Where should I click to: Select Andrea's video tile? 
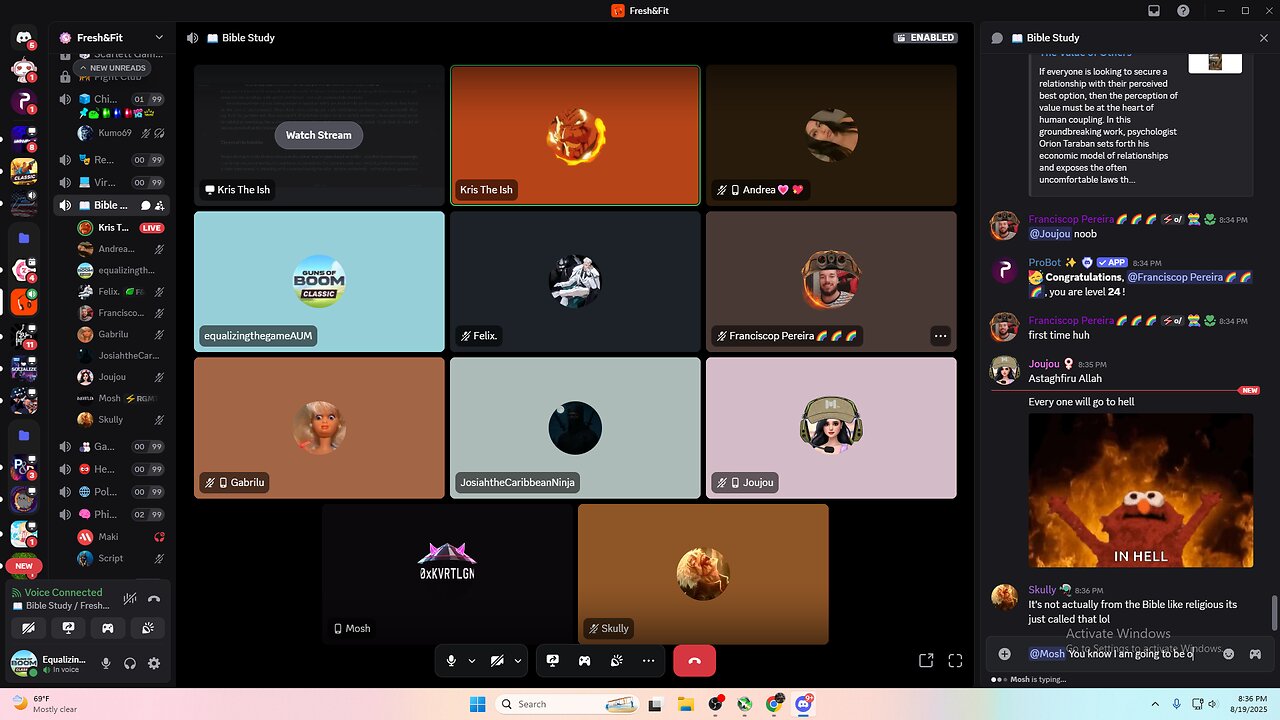[x=831, y=135]
